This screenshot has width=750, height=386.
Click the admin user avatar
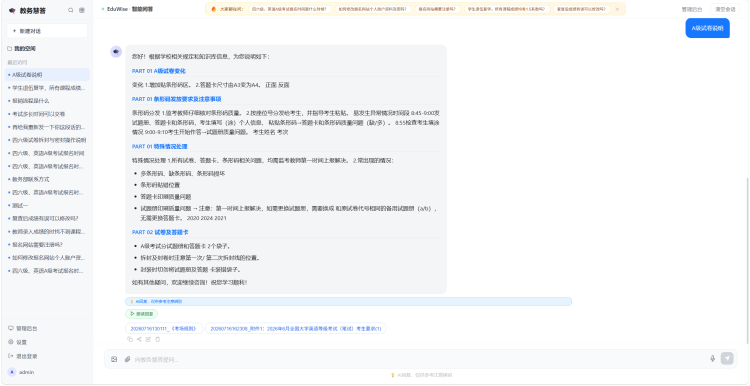(11, 372)
